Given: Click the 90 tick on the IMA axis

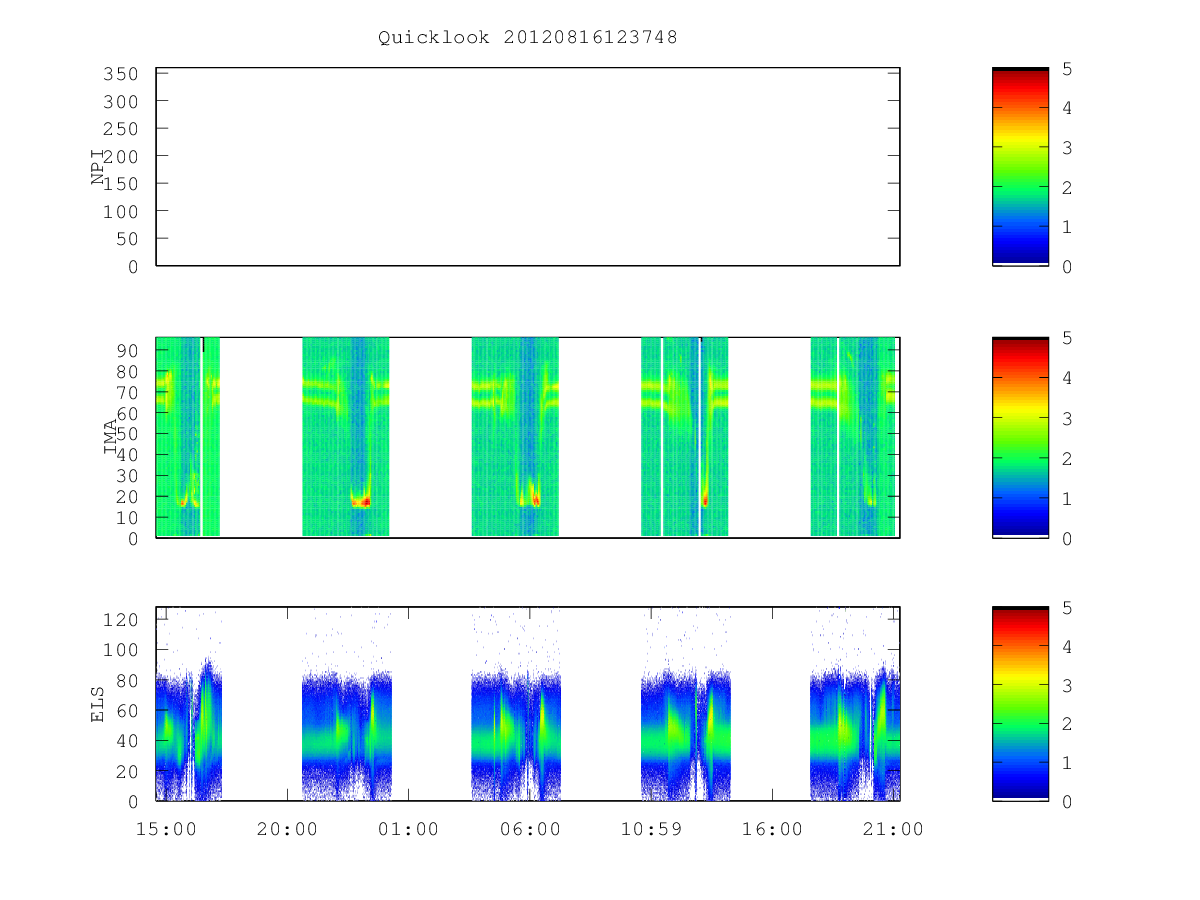Looking at the screenshot, I should (125, 350).
